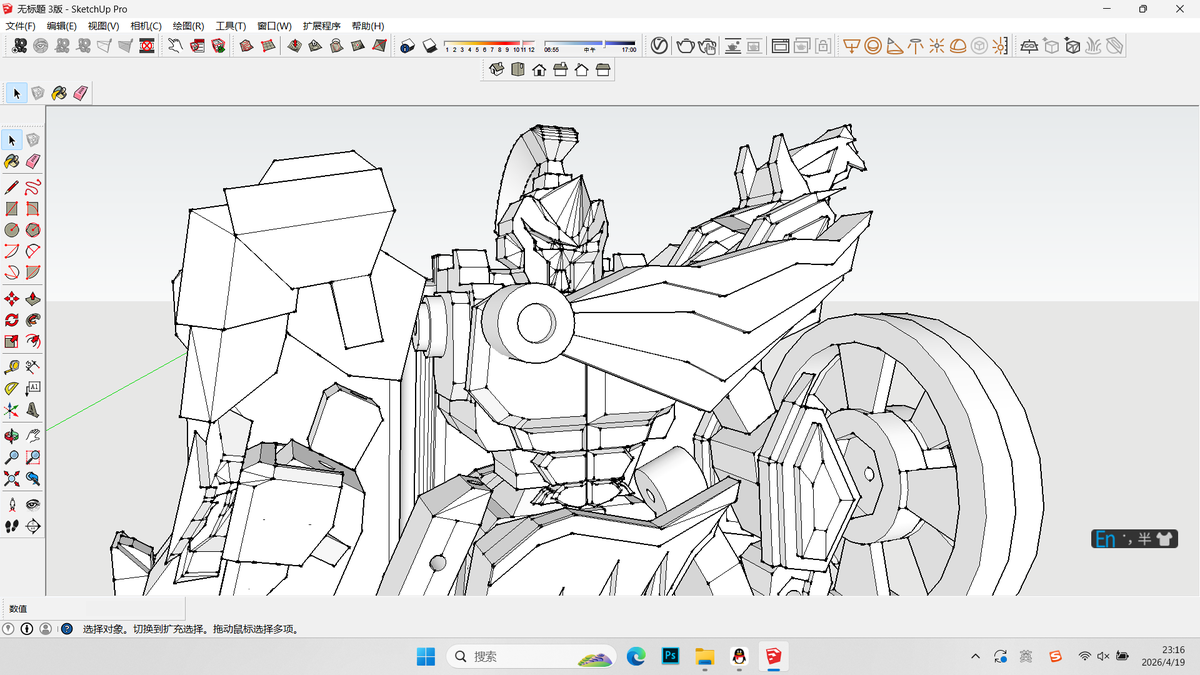Start V-Ray render with teapot icon
The width and height of the screenshot is (1200, 675).
(685, 45)
